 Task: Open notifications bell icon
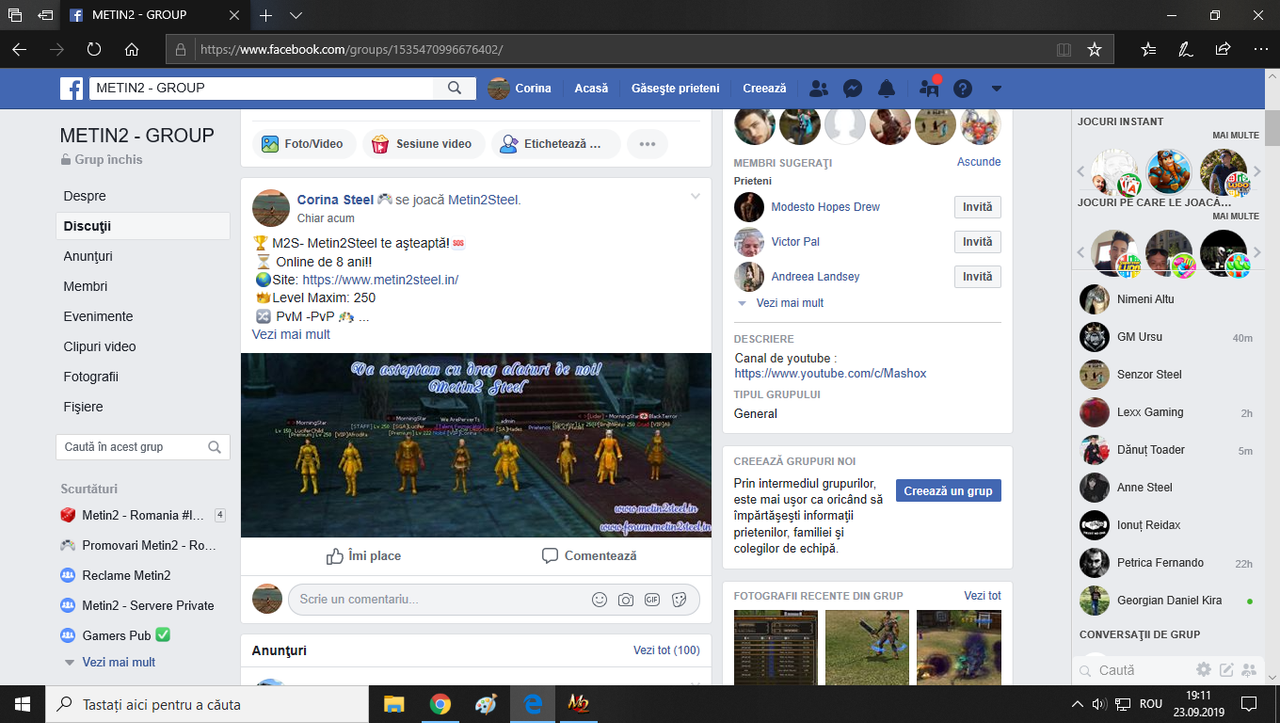click(x=886, y=88)
